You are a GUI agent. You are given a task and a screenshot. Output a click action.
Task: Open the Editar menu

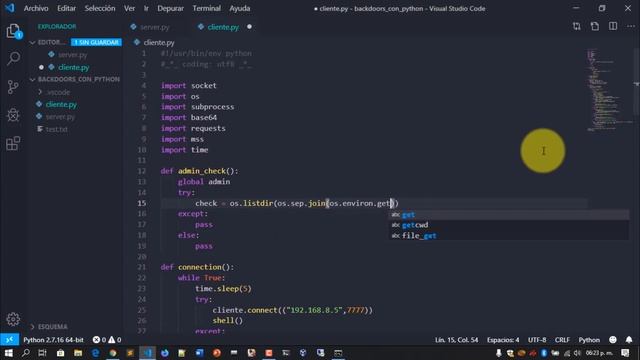coord(66,8)
